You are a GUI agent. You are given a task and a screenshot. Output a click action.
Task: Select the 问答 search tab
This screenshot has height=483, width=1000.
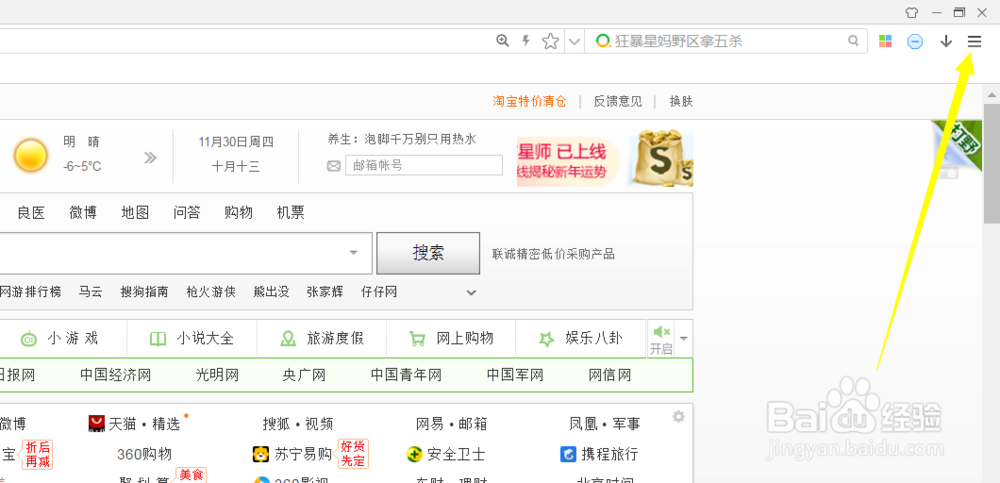[187, 213]
